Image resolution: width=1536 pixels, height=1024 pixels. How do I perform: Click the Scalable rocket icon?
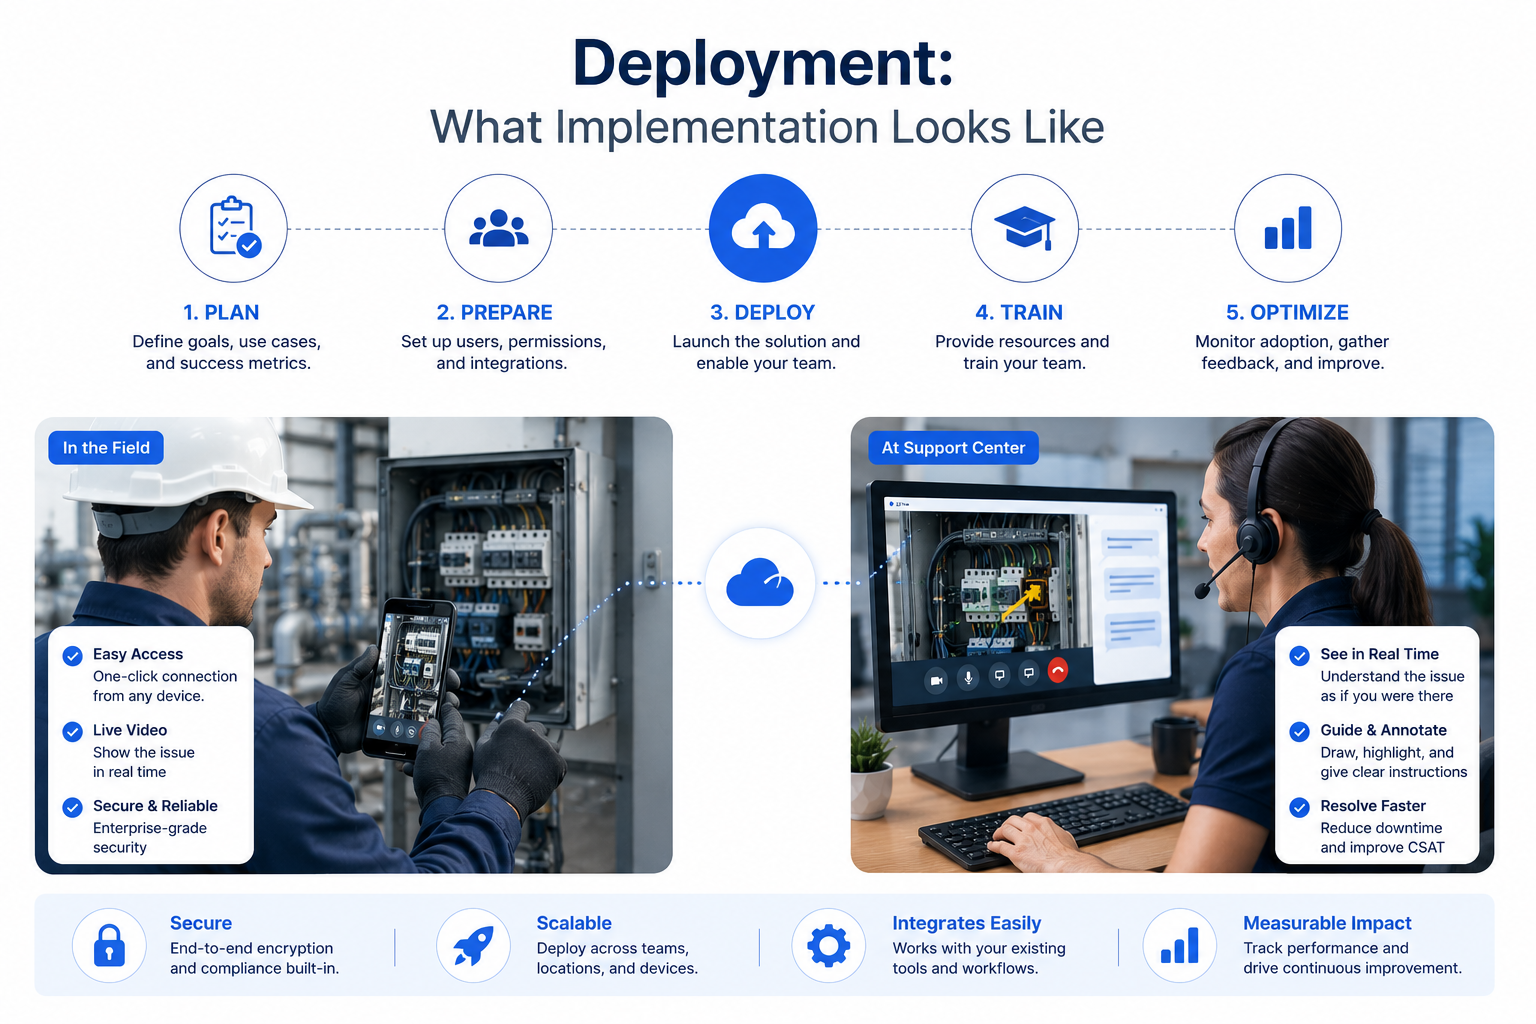pyautogui.click(x=473, y=945)
